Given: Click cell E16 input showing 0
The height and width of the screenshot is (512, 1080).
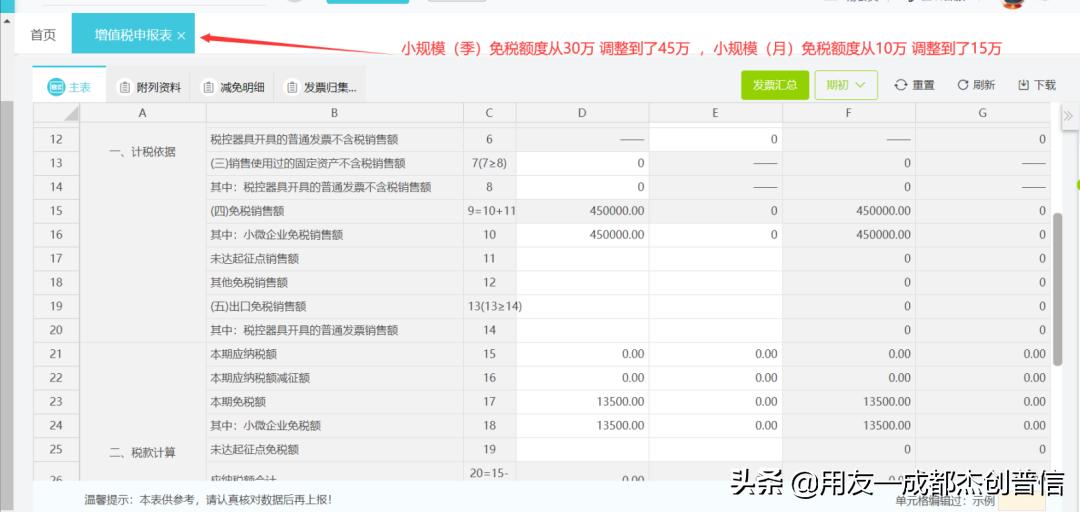Looking at the screenshot, I should (x=716, y=235).
